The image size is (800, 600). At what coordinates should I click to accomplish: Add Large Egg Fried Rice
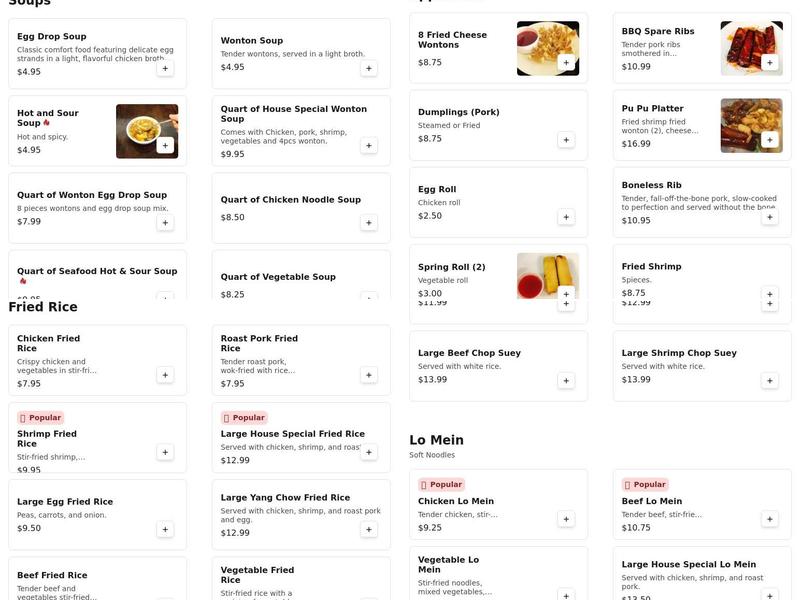(165, 529)
